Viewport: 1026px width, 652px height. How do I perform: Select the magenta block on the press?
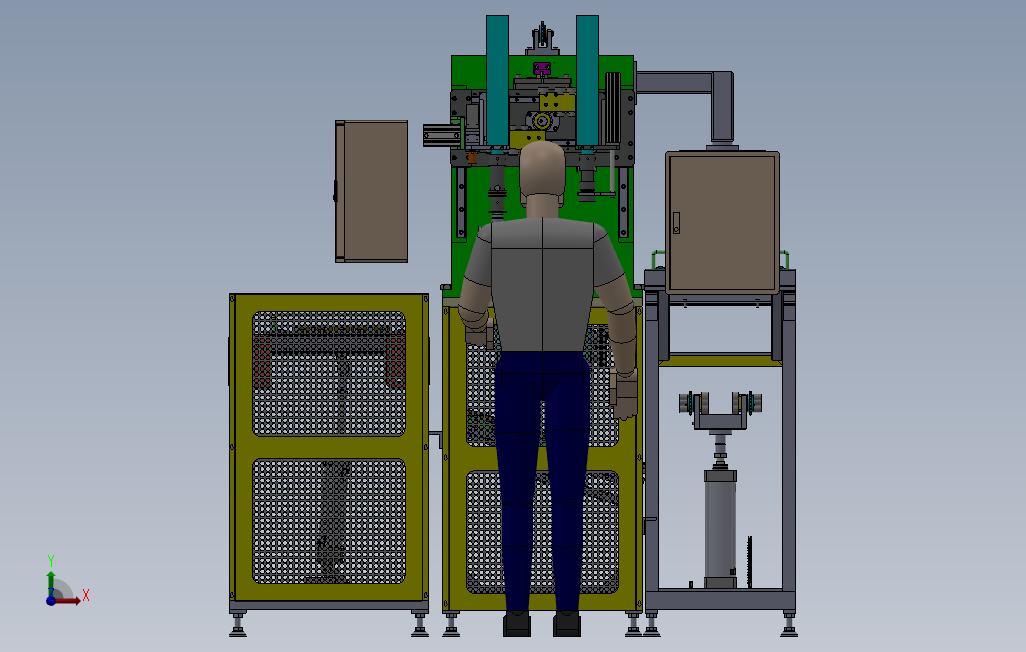(x=542, y=68)
